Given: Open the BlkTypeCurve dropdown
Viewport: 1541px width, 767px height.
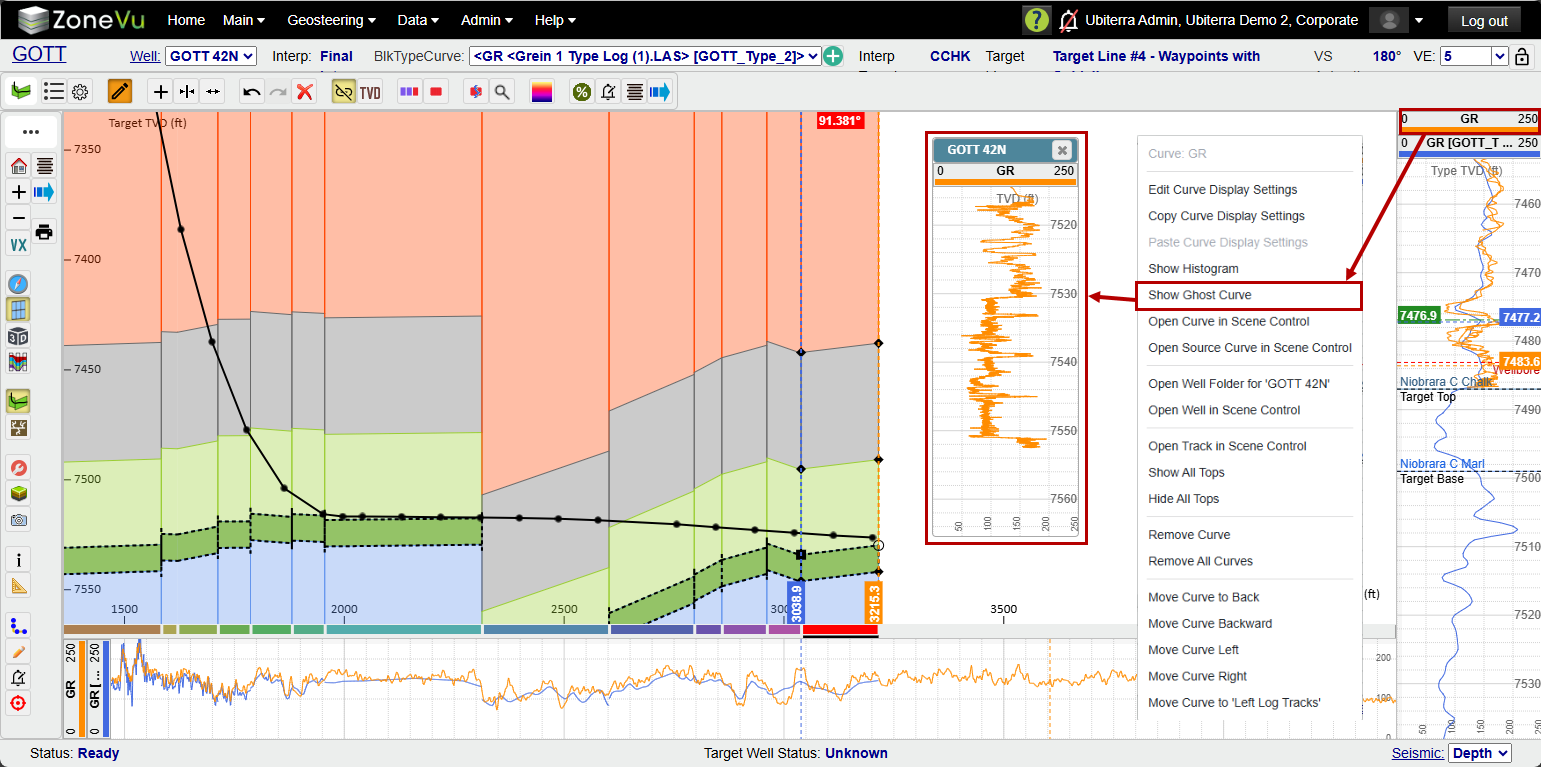Looking at the screenshot, I should pyautogui.click(x=646, y=57).
